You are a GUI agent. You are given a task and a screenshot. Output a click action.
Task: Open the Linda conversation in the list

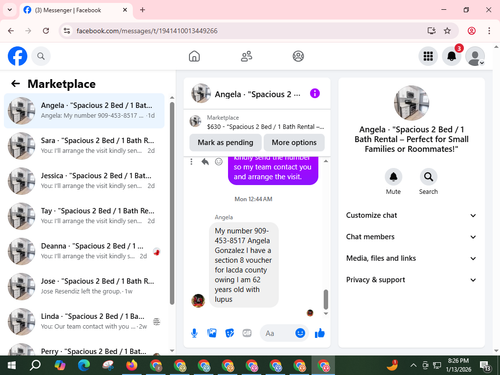(x=84, y=321)
